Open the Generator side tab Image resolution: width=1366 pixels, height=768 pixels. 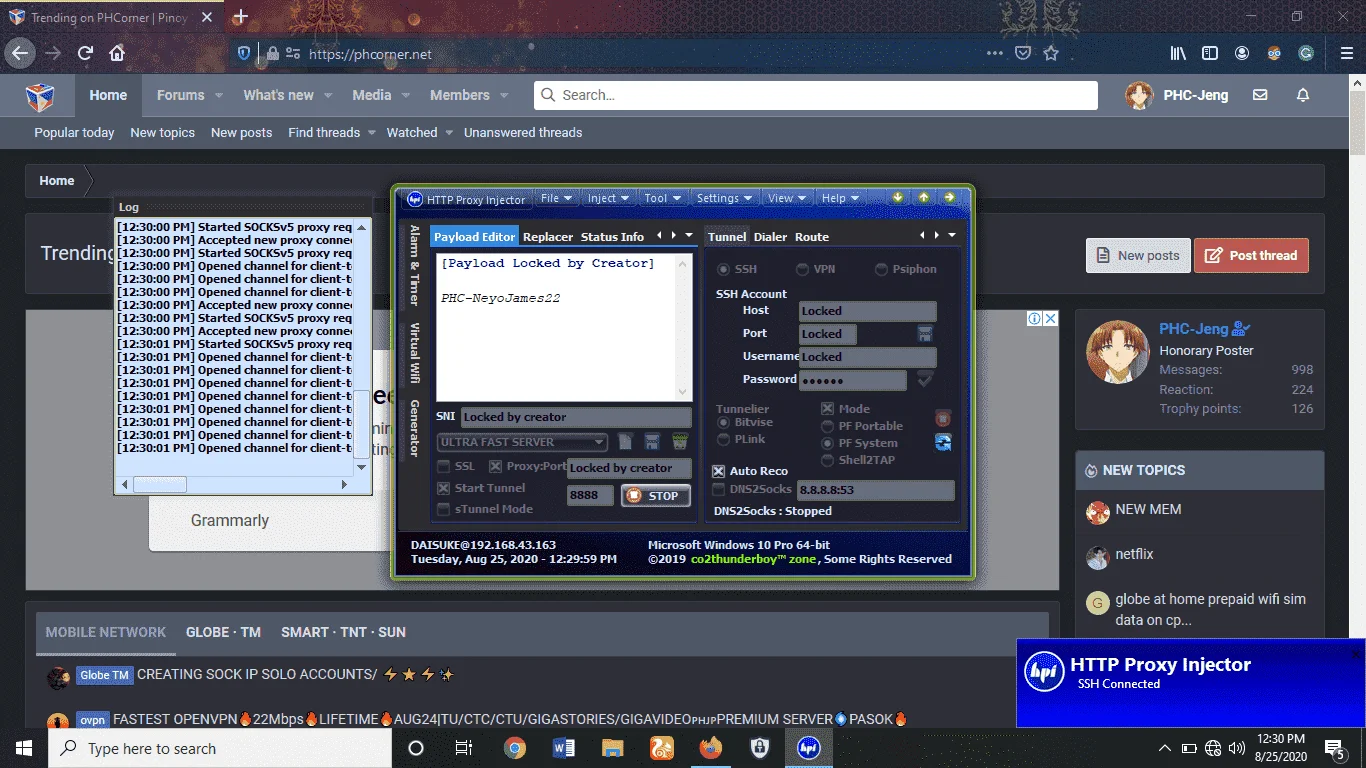414,428
